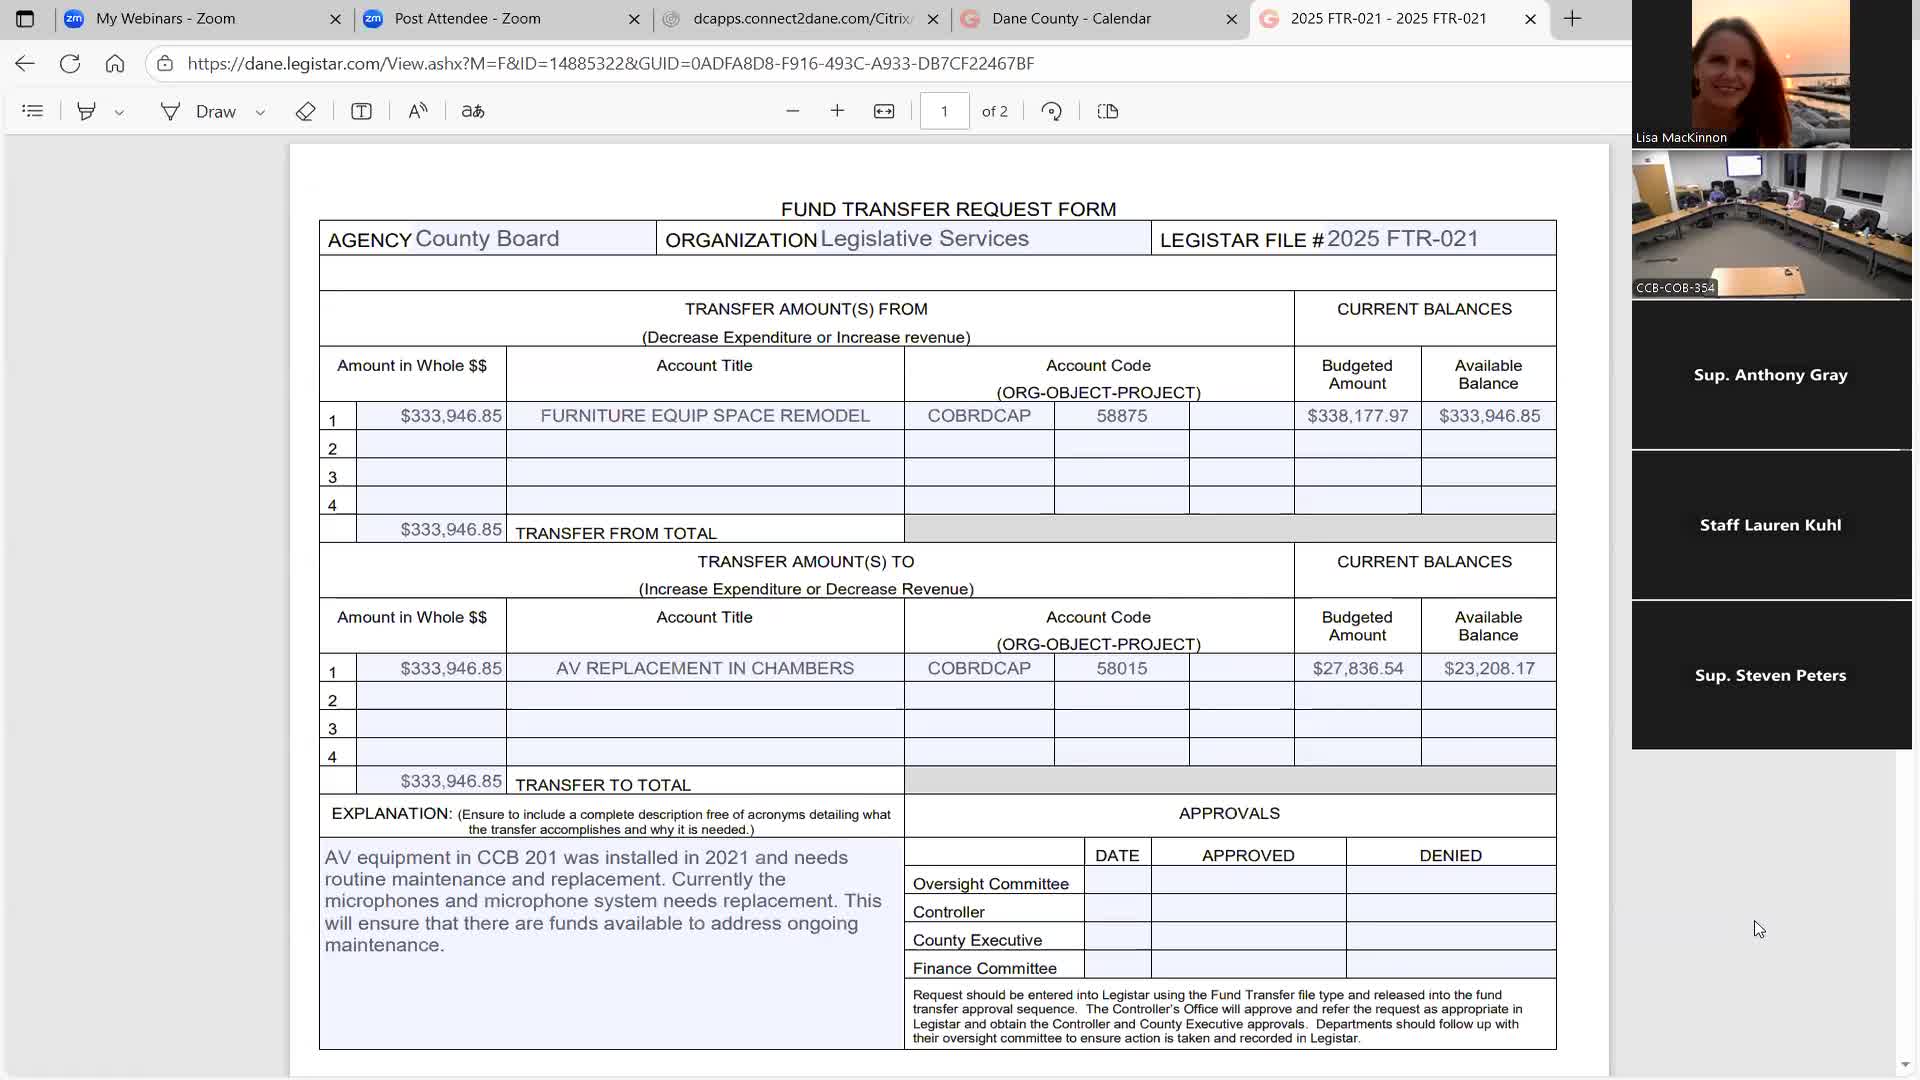Image resolution: width=1920 pixels, height=1080 pixels.
Task: Open a new browser tab
Action: 1572,18
